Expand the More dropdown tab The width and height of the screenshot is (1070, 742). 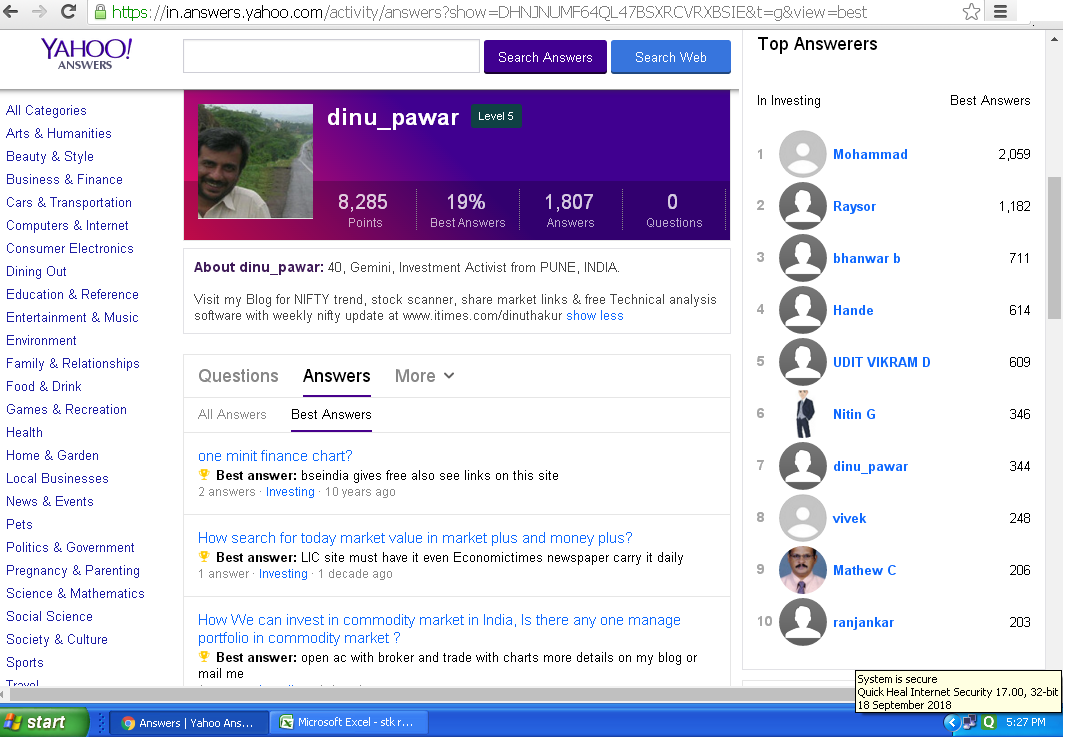424,376
